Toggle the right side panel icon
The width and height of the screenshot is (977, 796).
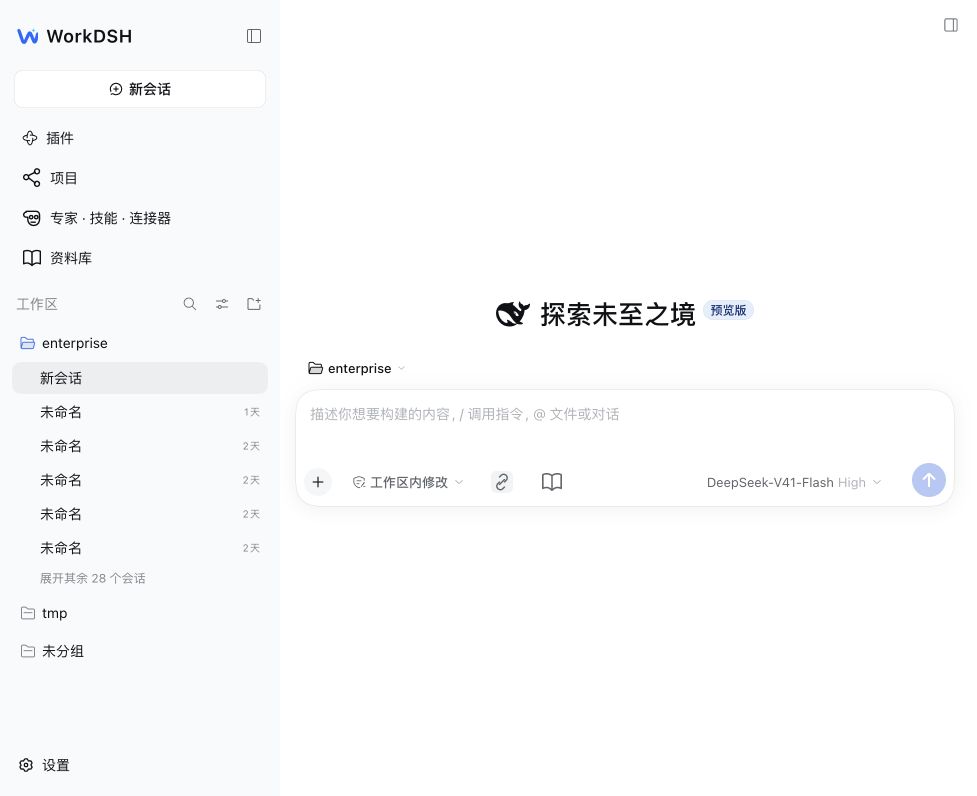(x=950, y=25)
